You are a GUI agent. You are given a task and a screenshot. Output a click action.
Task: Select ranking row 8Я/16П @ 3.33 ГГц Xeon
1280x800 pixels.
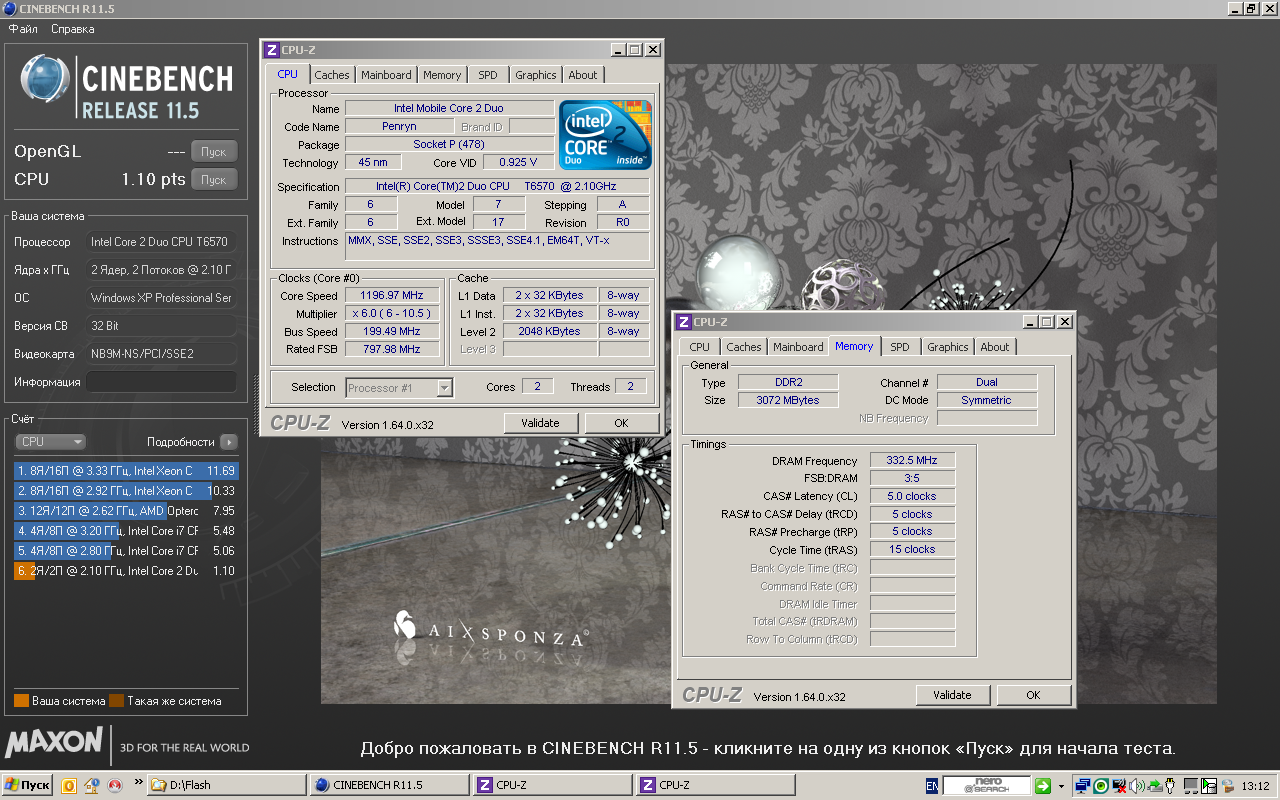click(127, 470)
